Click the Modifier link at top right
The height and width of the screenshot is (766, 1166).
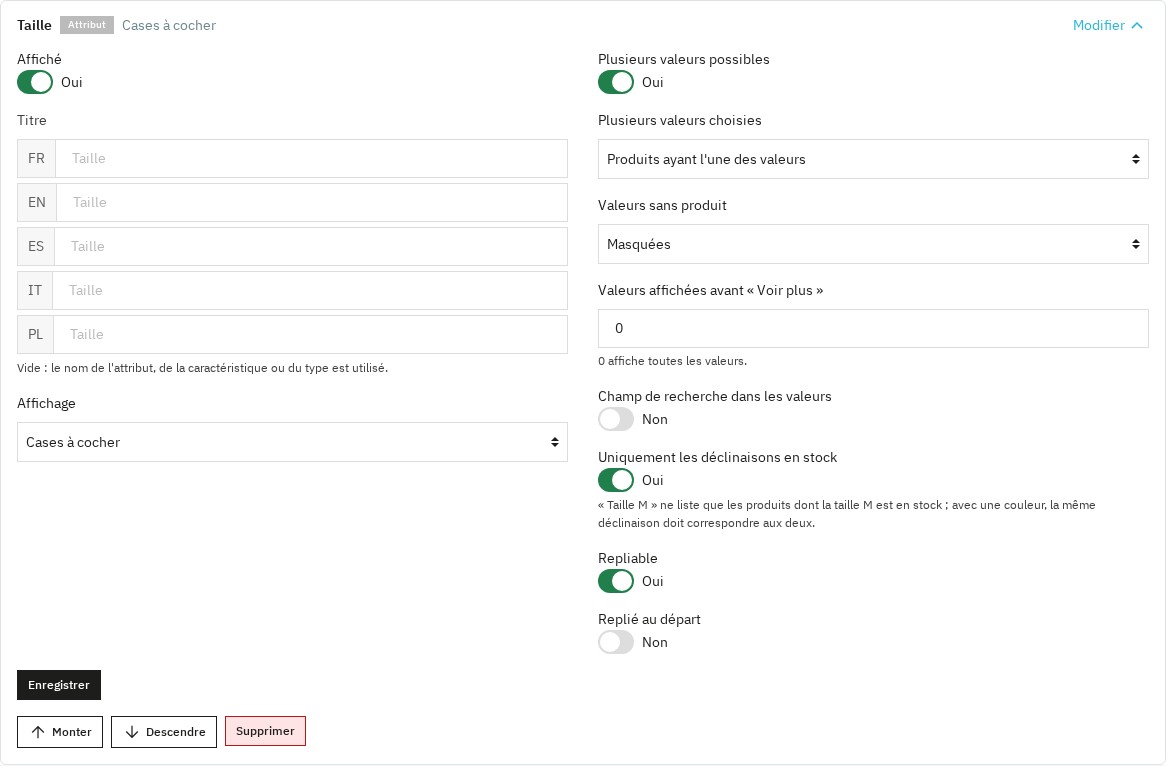tap(1098, 25)
